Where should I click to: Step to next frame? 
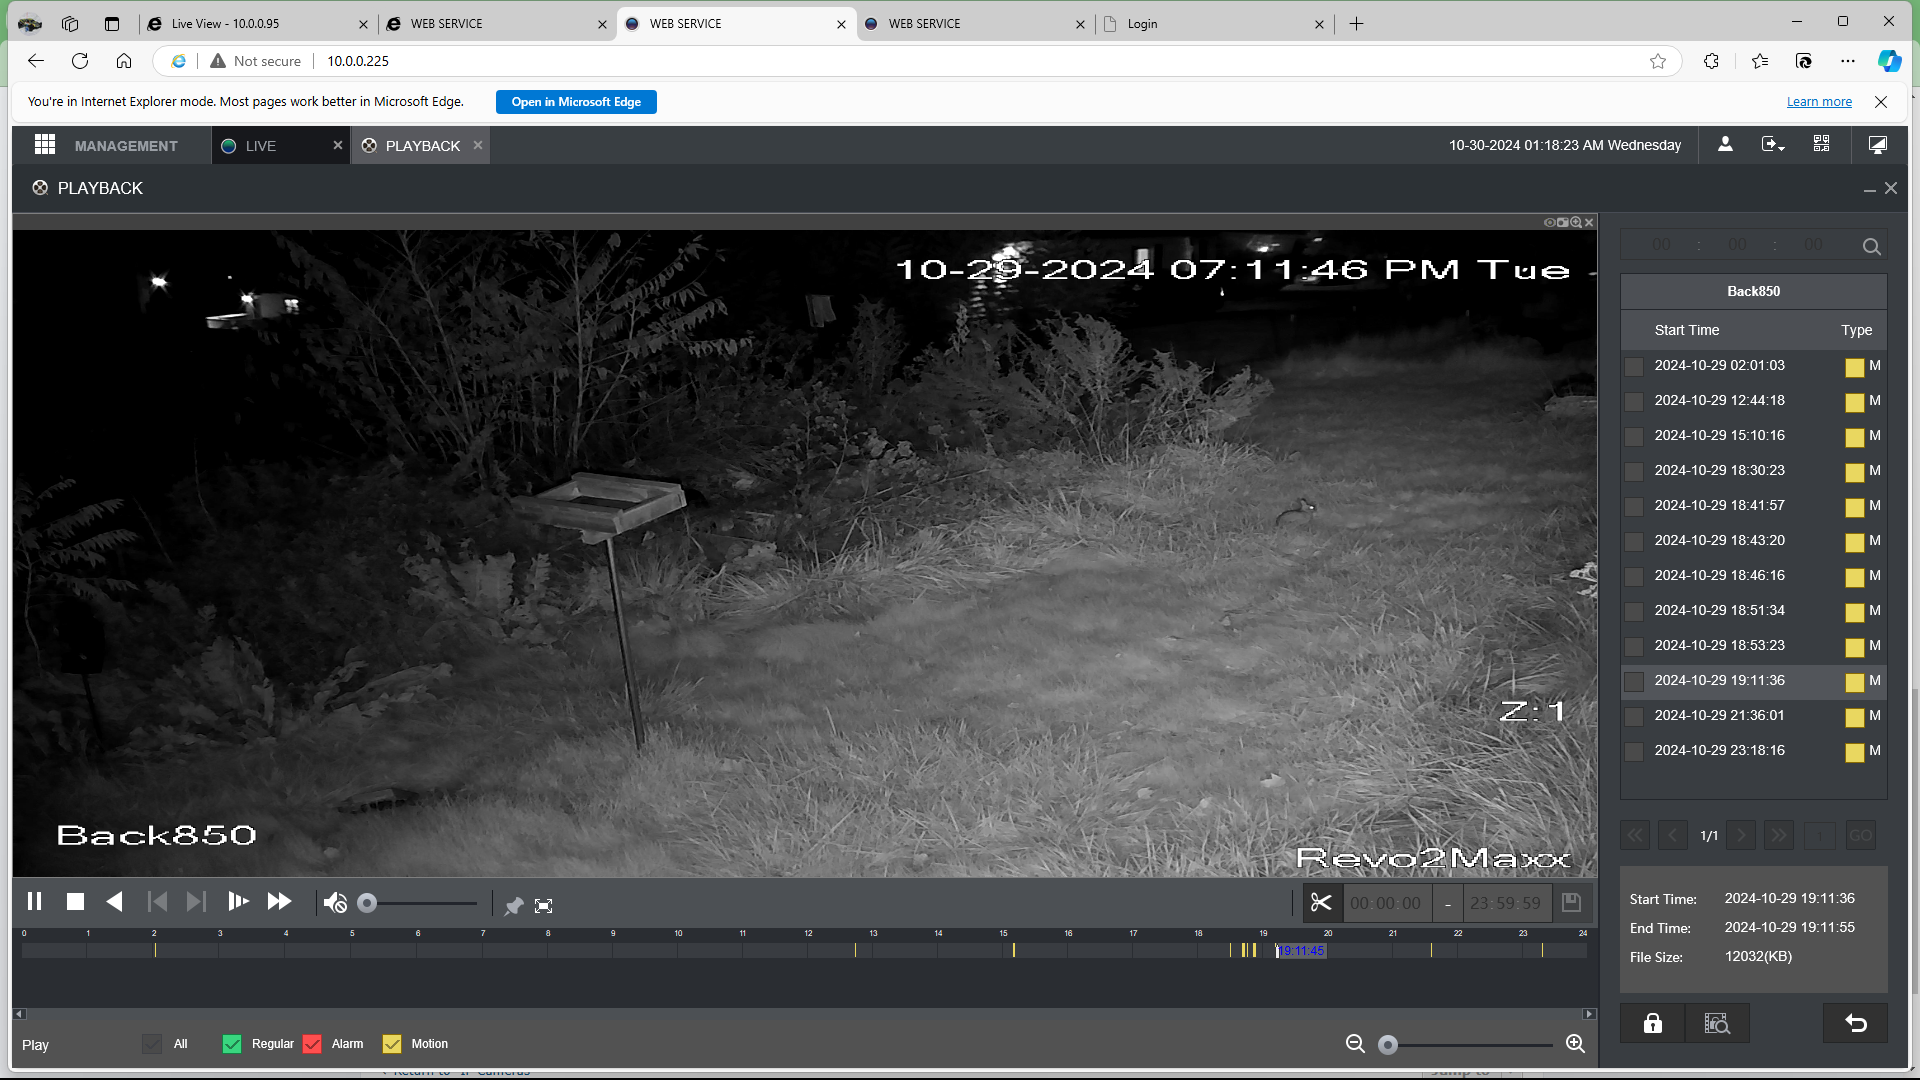tap(196, 902)
